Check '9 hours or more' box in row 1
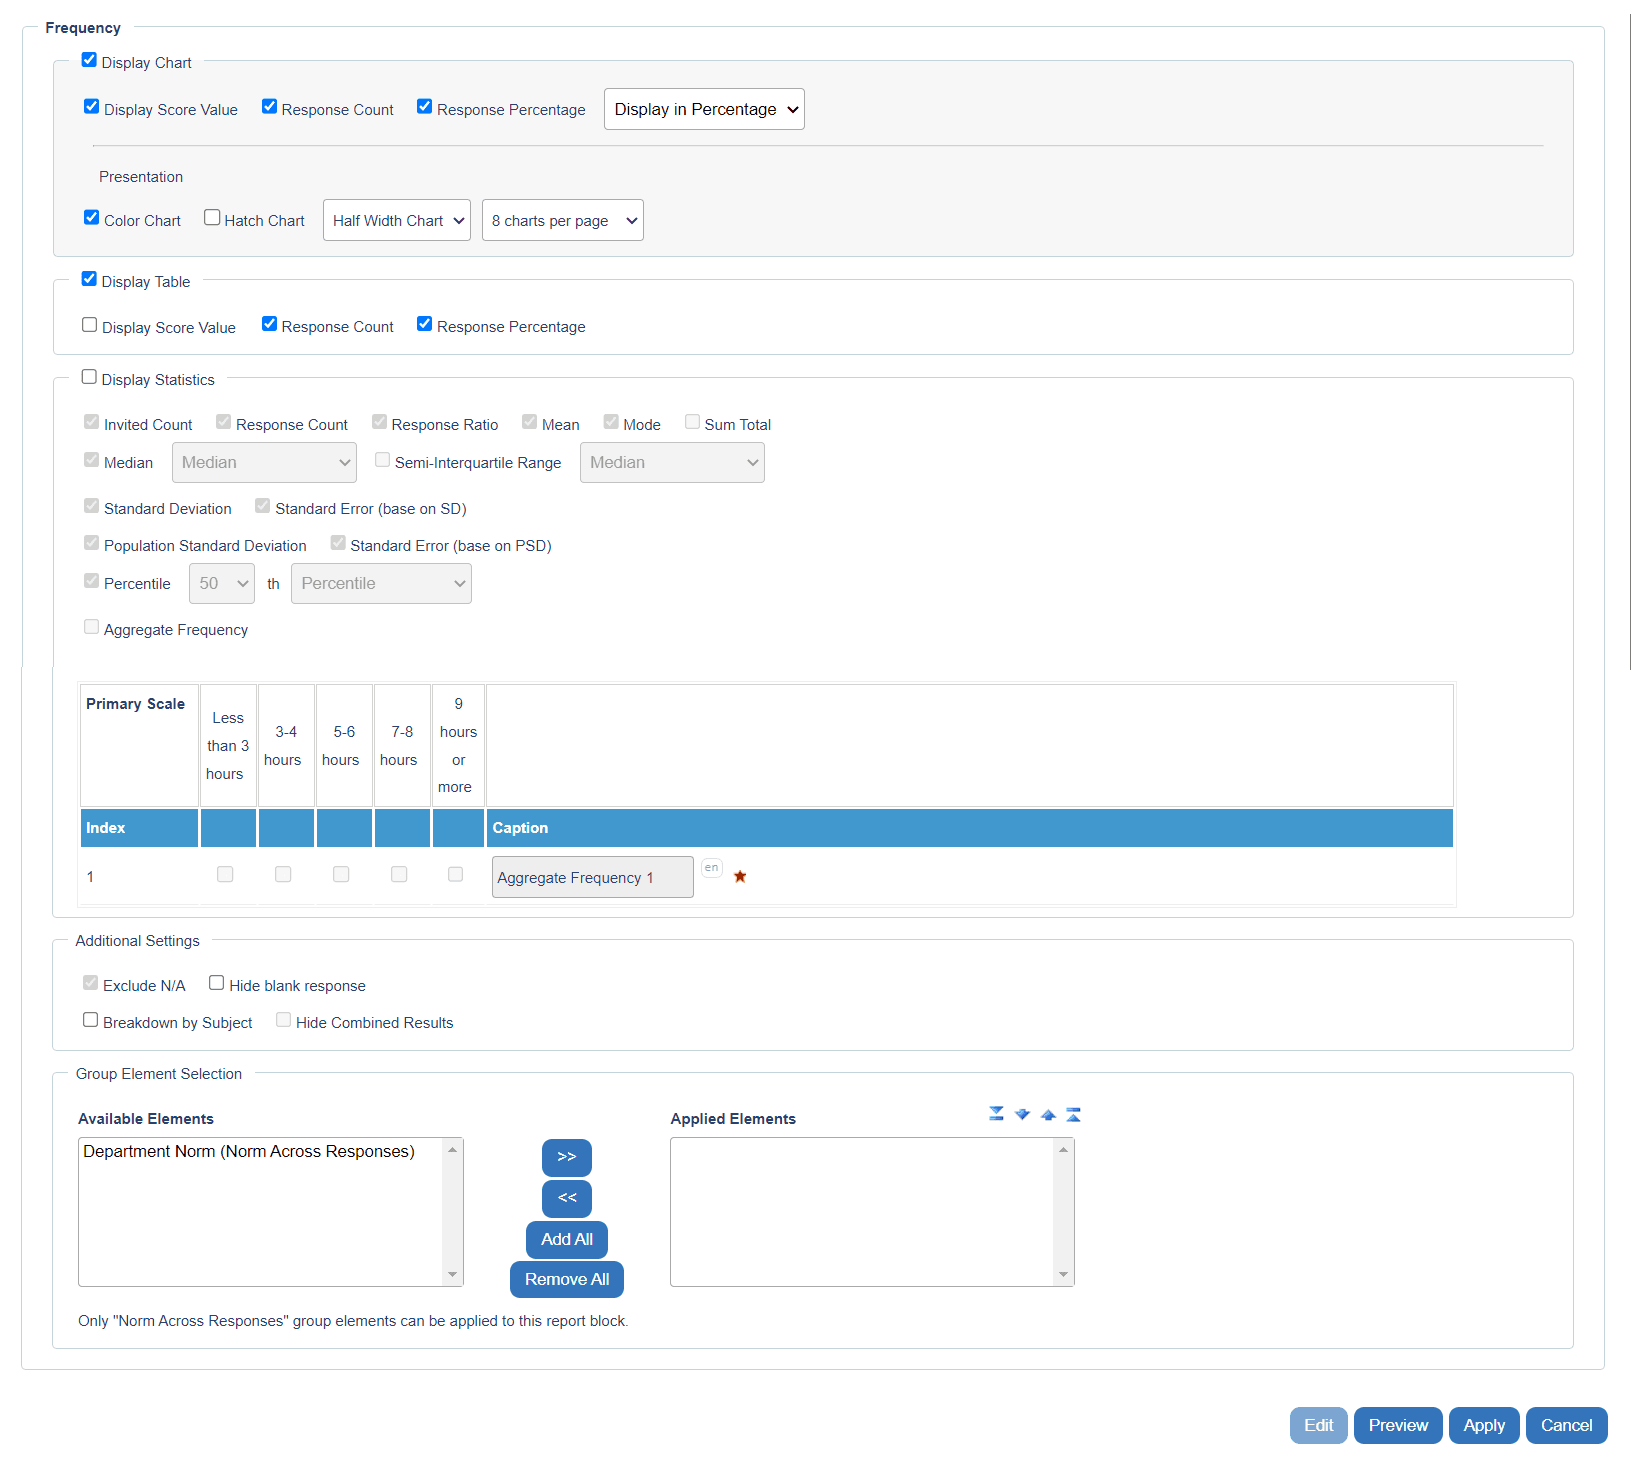Viewport: 1641px width, 1475px height. [456, 874]
